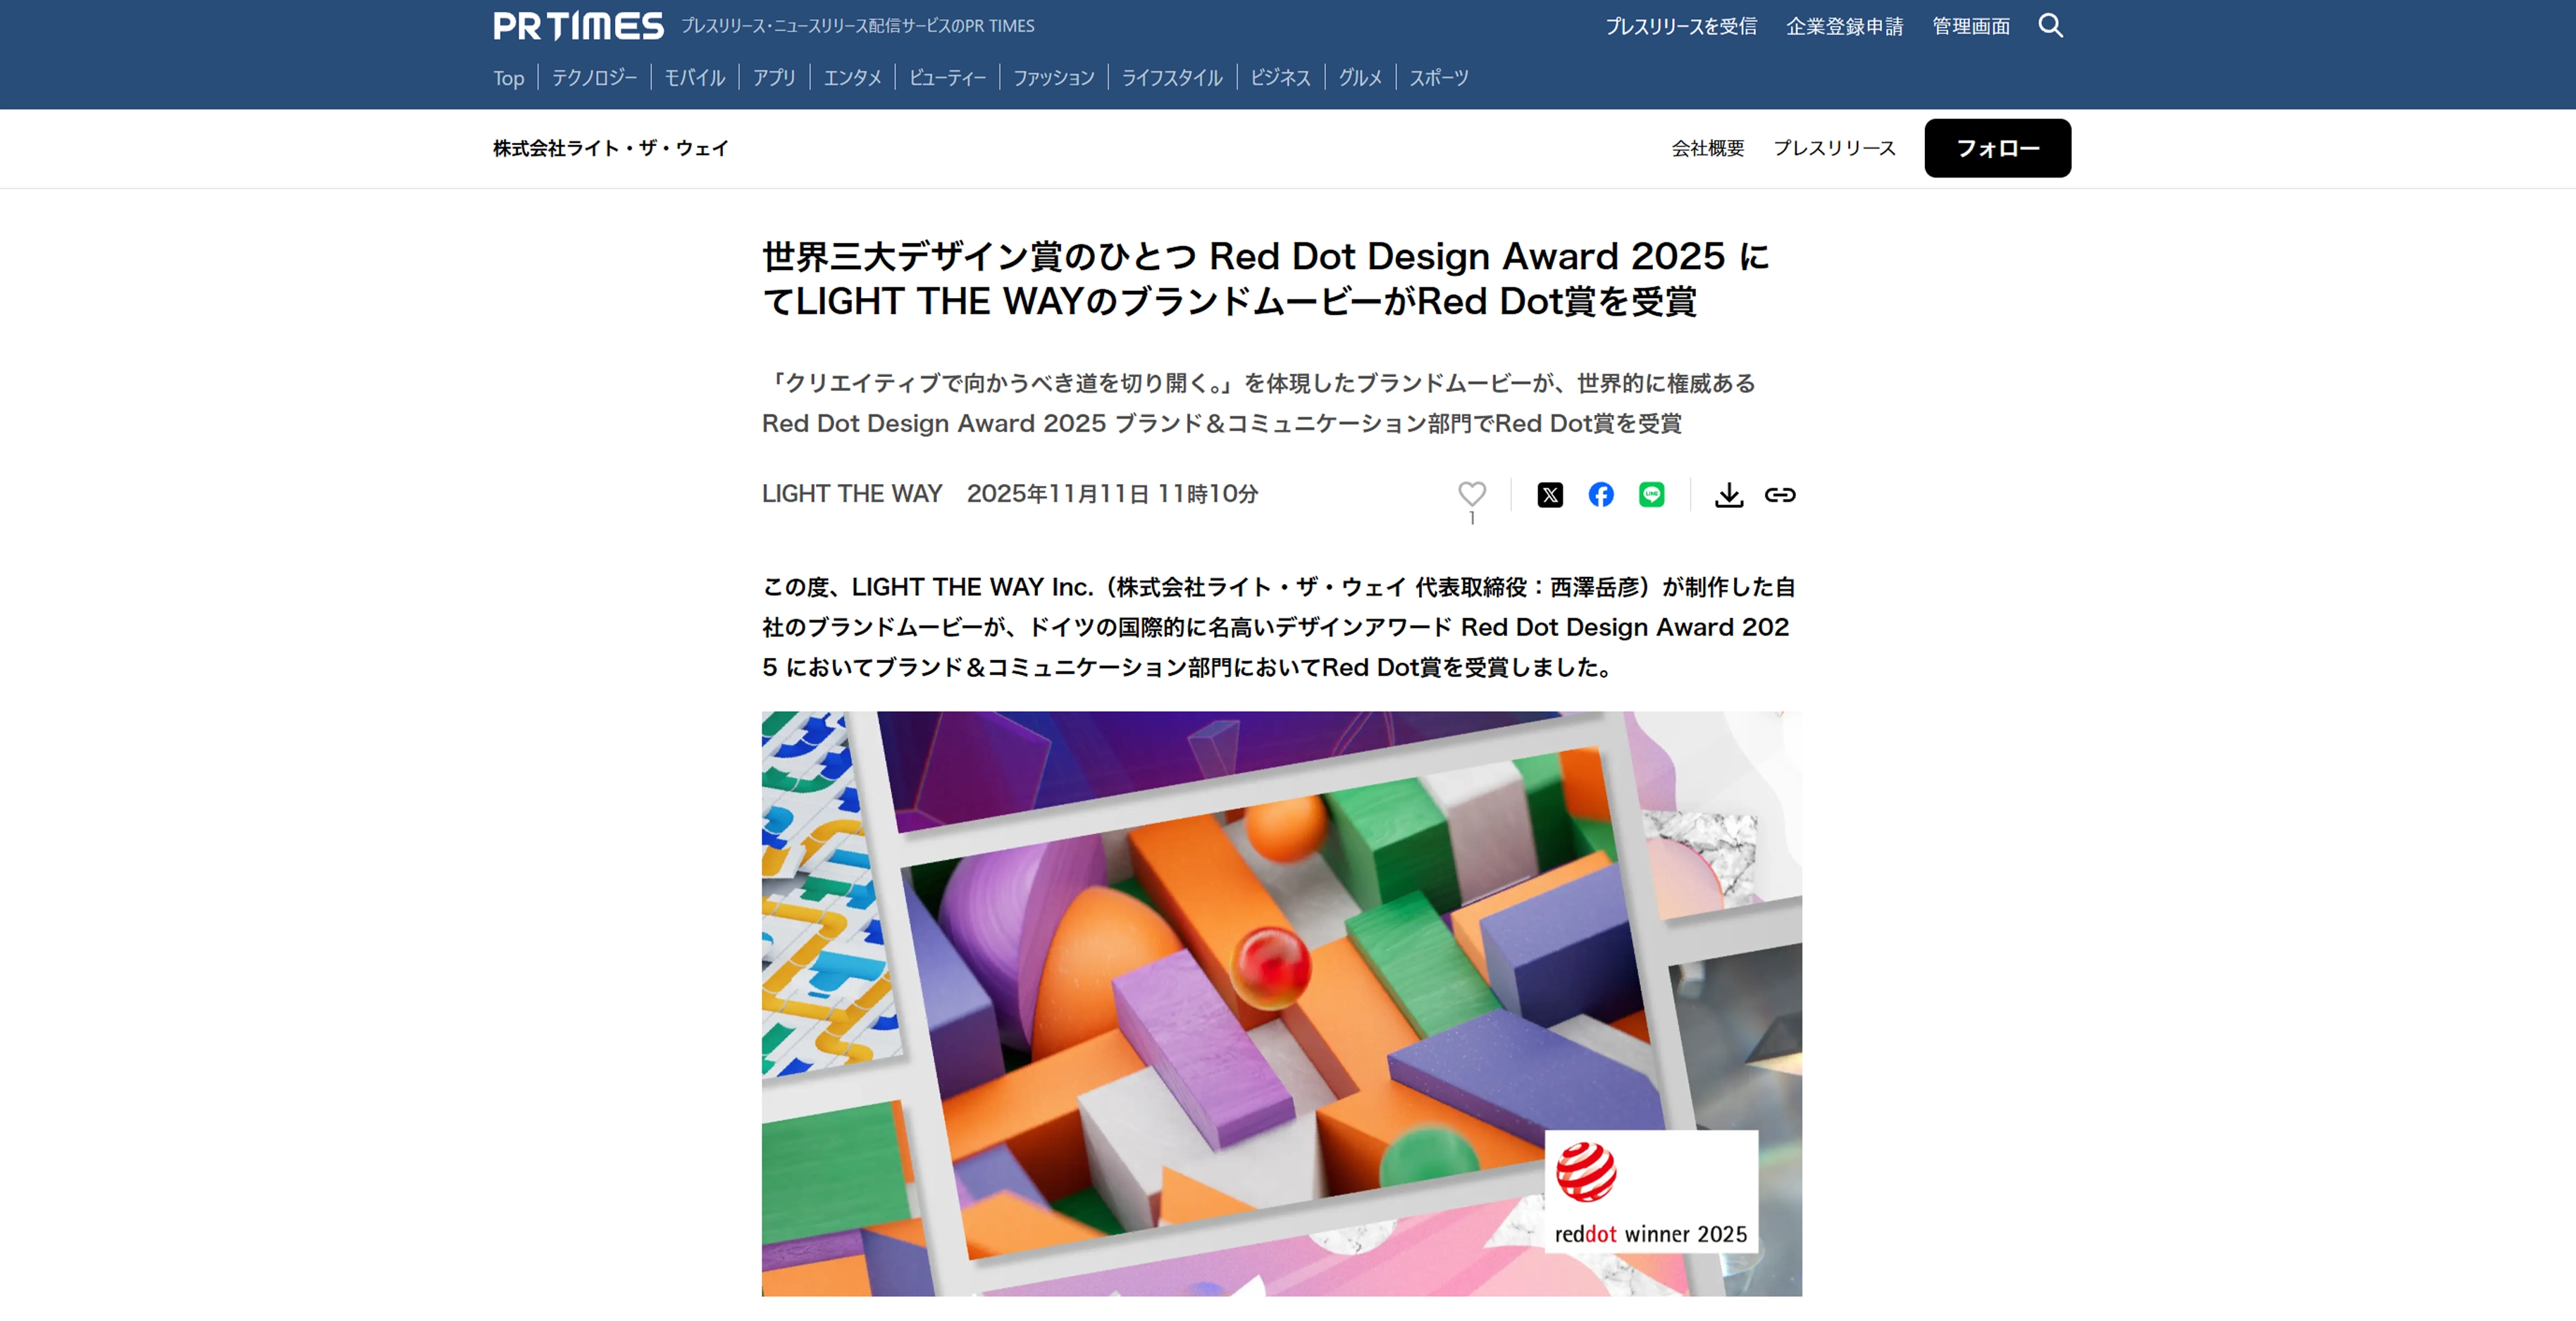Image resolution: width=2576 pixels, height=1321 pixels.
Task: Open the 企業登録申請 link
Action: (x=1844, y=27)
